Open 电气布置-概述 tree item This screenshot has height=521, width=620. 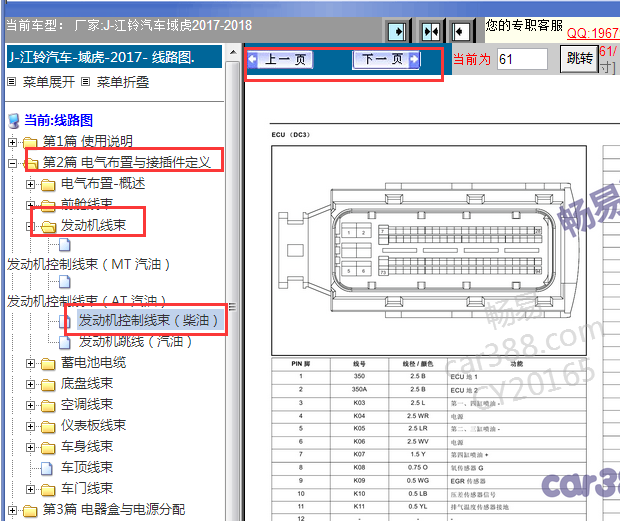click(x=103, y=183)
